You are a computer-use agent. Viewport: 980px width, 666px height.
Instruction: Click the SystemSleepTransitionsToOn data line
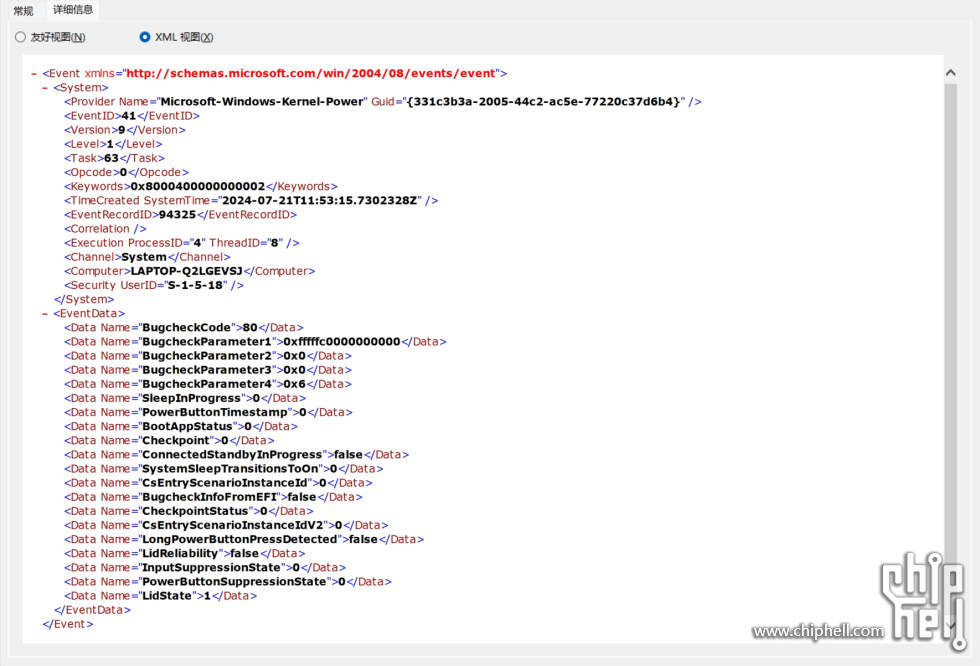[224, 469]
